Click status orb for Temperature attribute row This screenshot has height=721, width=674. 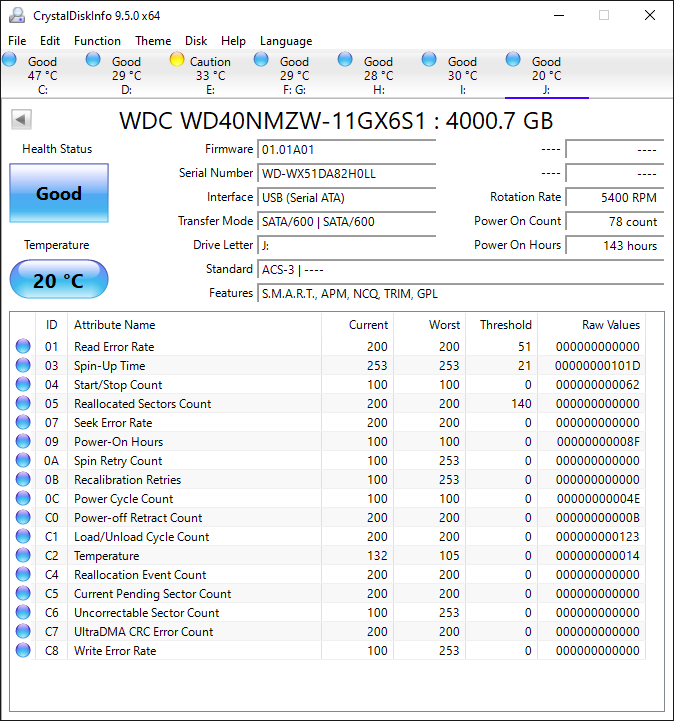pyautogui.click(x=23, y=555)
